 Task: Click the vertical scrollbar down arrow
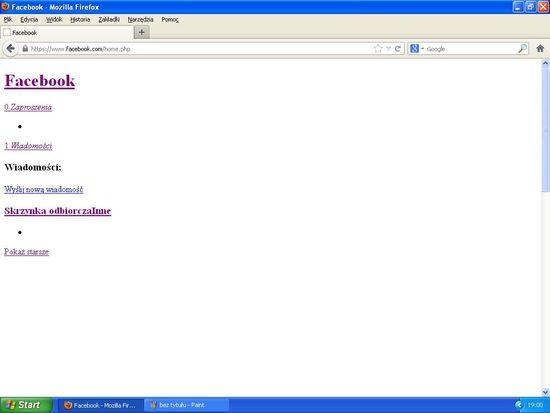pyautogui.click(x=545, y=392)
